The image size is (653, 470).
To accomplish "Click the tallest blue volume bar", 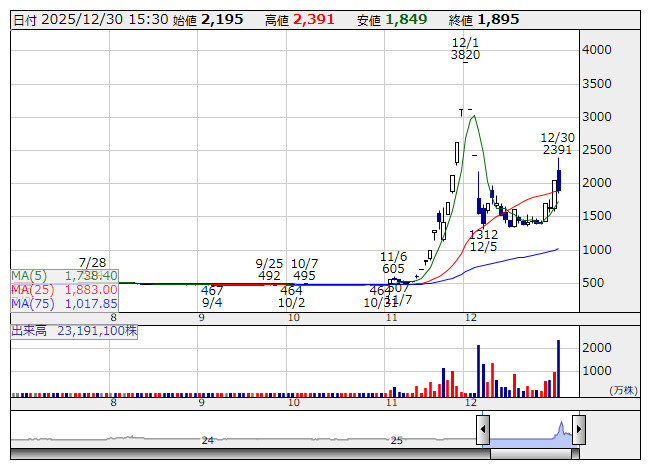I will pyautogui.click(x=558, y=368).
